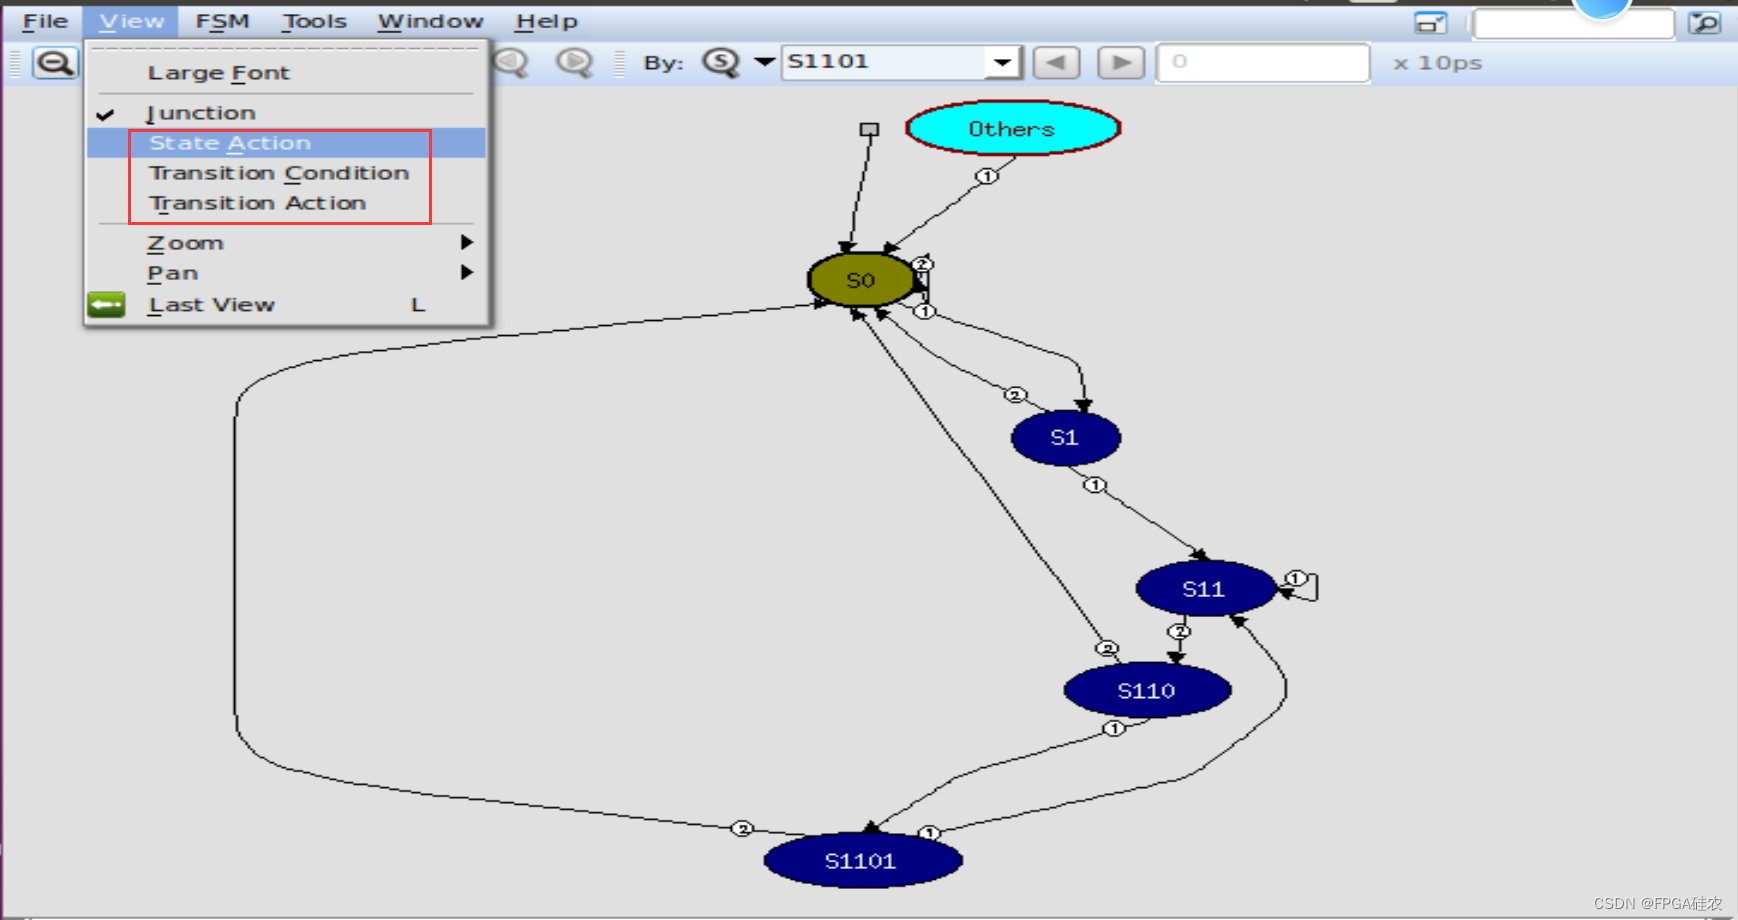Click transition label 2 below S11
This screenshot has width=1738, height=920.
(1180, 632)
